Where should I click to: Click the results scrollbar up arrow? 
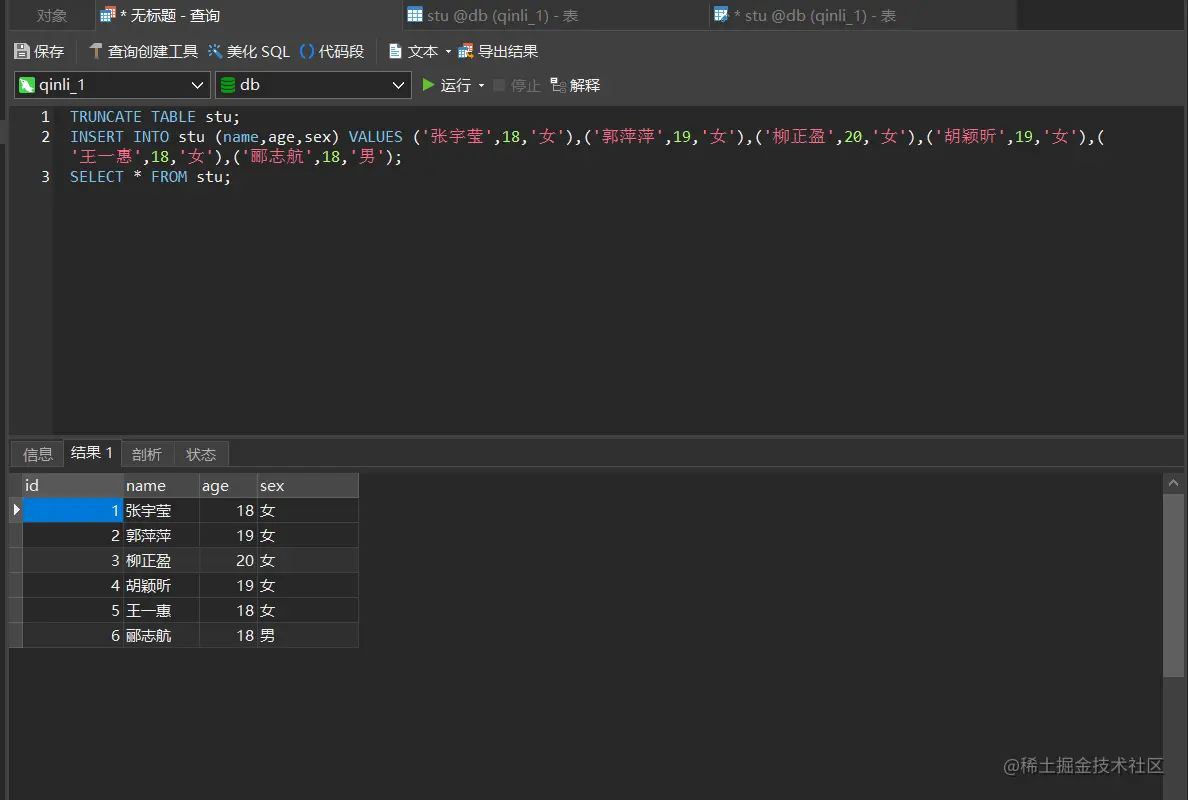[1173, 483]
